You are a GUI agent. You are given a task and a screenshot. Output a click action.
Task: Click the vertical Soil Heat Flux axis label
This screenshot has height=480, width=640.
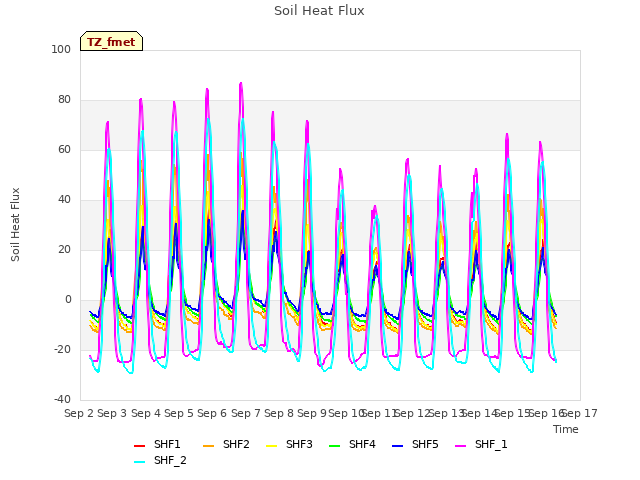pos(15,224)
